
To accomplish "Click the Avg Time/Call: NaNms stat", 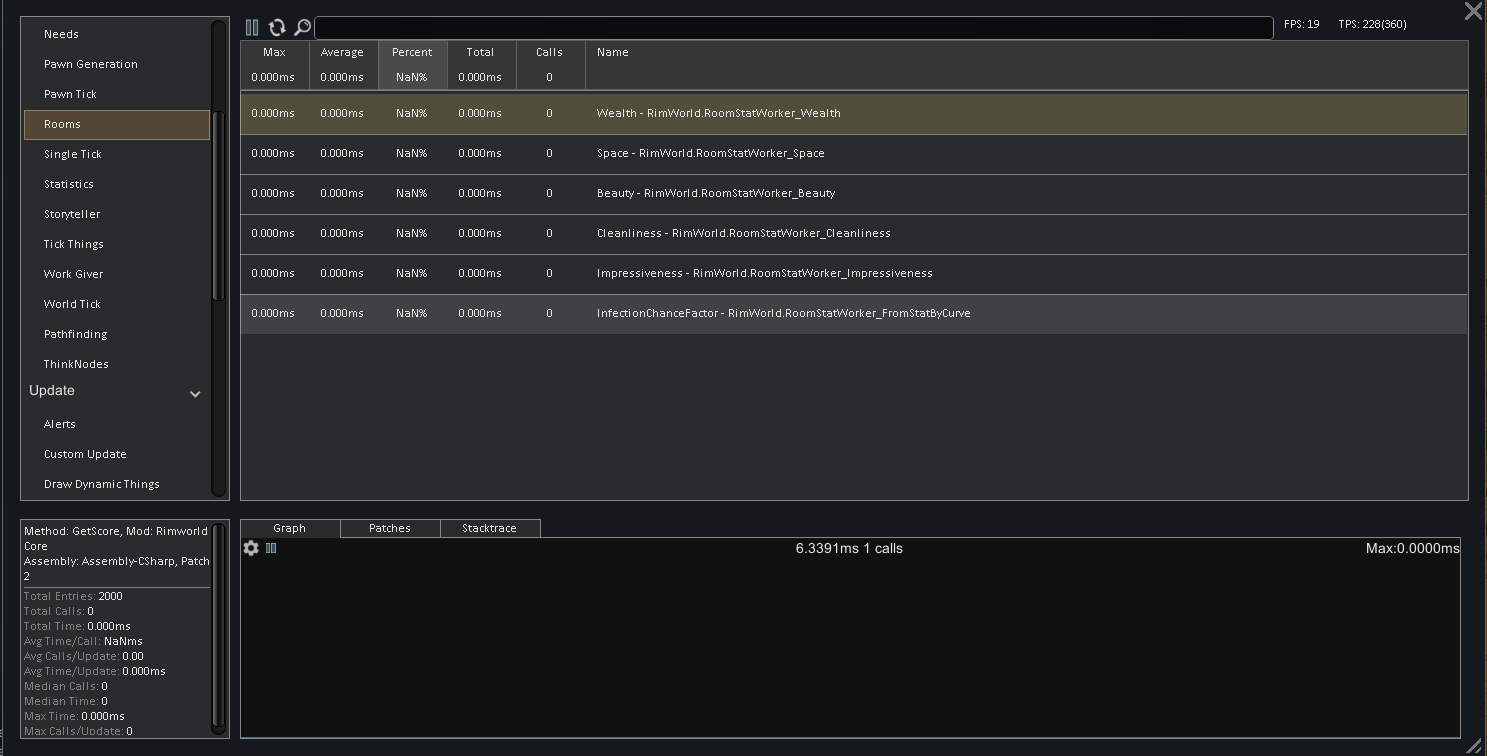I will [x=83, y=641].
